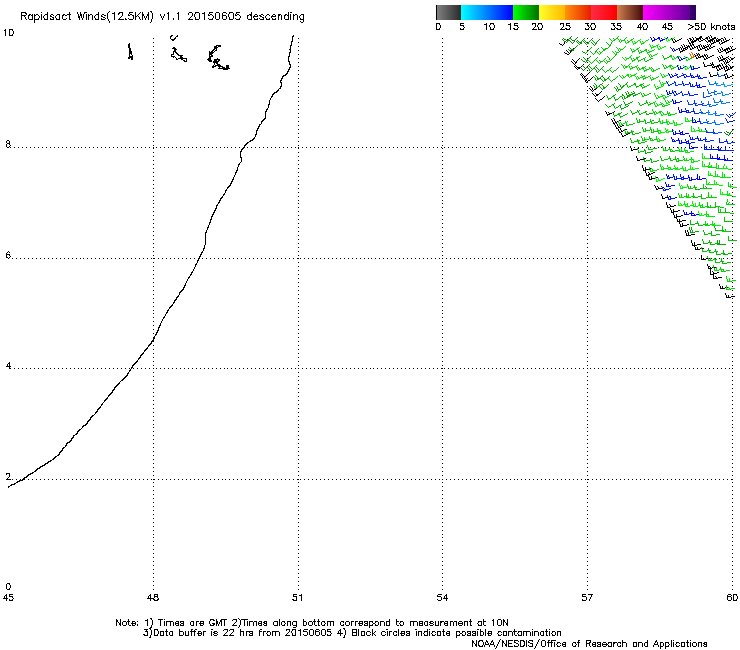Click the '0' label under the color bar
740x650 pixels.
(x=438, y=27)
